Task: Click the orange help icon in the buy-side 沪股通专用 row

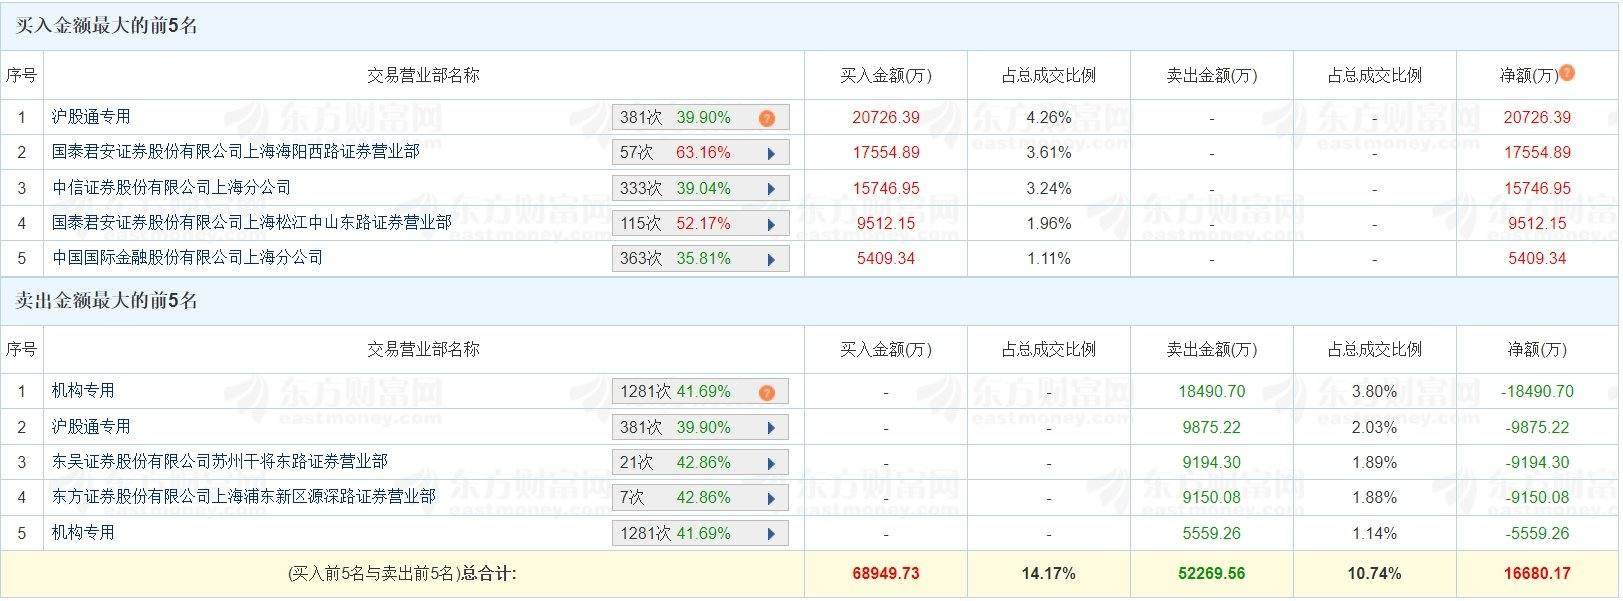Action: click(767, 118)
